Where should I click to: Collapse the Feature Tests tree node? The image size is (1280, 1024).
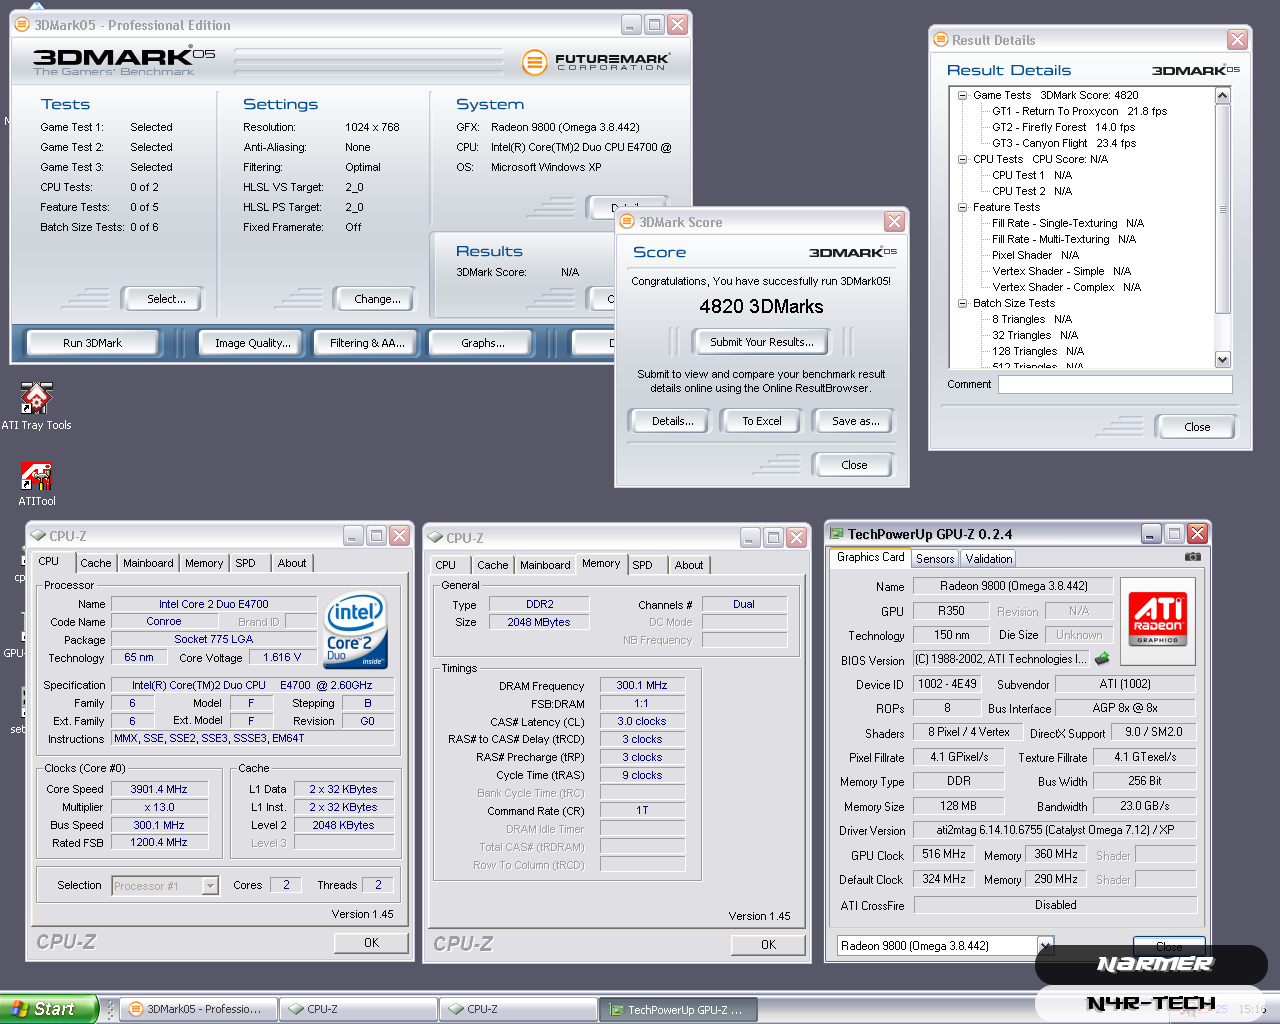point(962,208)
